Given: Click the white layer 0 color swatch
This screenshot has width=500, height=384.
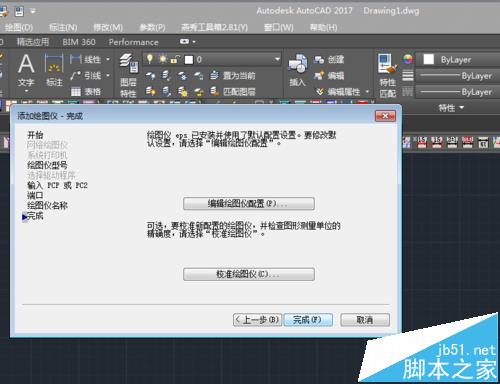Looking at the screenshot, I should coord(189,60).
